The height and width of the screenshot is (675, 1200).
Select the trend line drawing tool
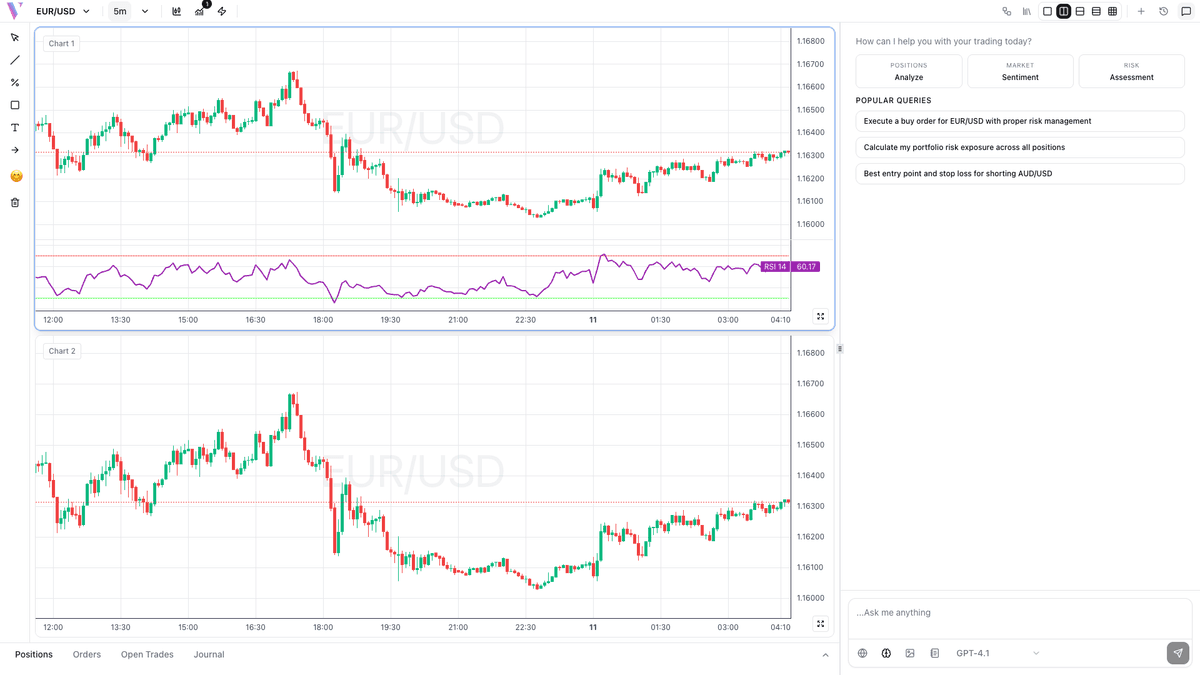point(14,59)
